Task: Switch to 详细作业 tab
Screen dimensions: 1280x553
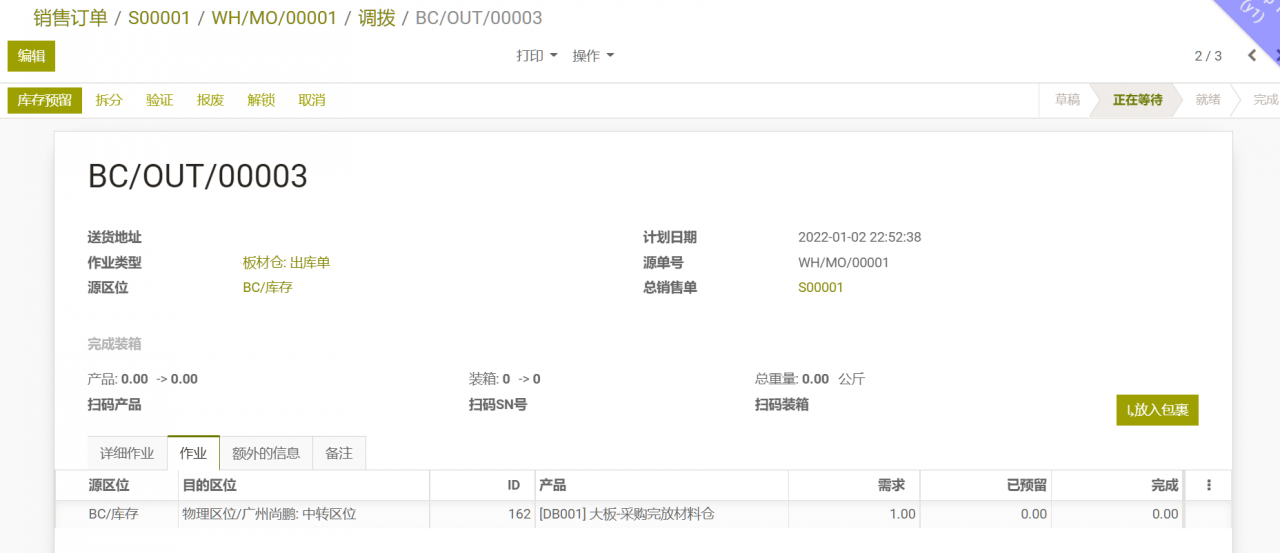Action: (127, 453)
